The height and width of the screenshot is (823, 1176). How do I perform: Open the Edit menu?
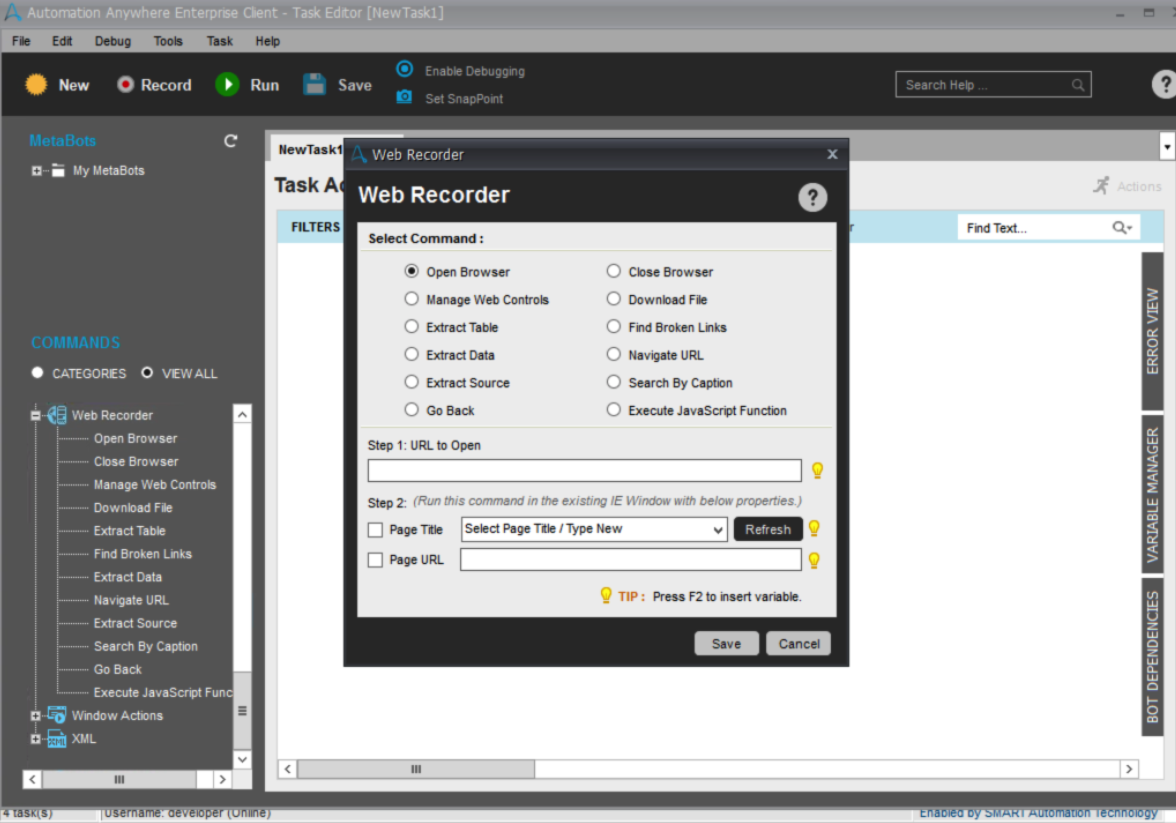pyautogui.click(x=62, y=41)
